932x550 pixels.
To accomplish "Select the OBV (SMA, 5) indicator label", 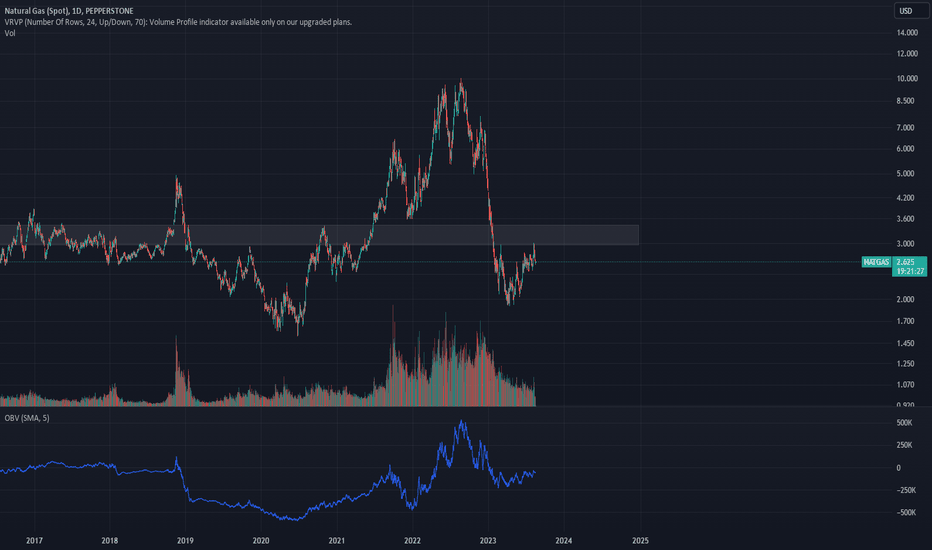I will tap(27, 418).
